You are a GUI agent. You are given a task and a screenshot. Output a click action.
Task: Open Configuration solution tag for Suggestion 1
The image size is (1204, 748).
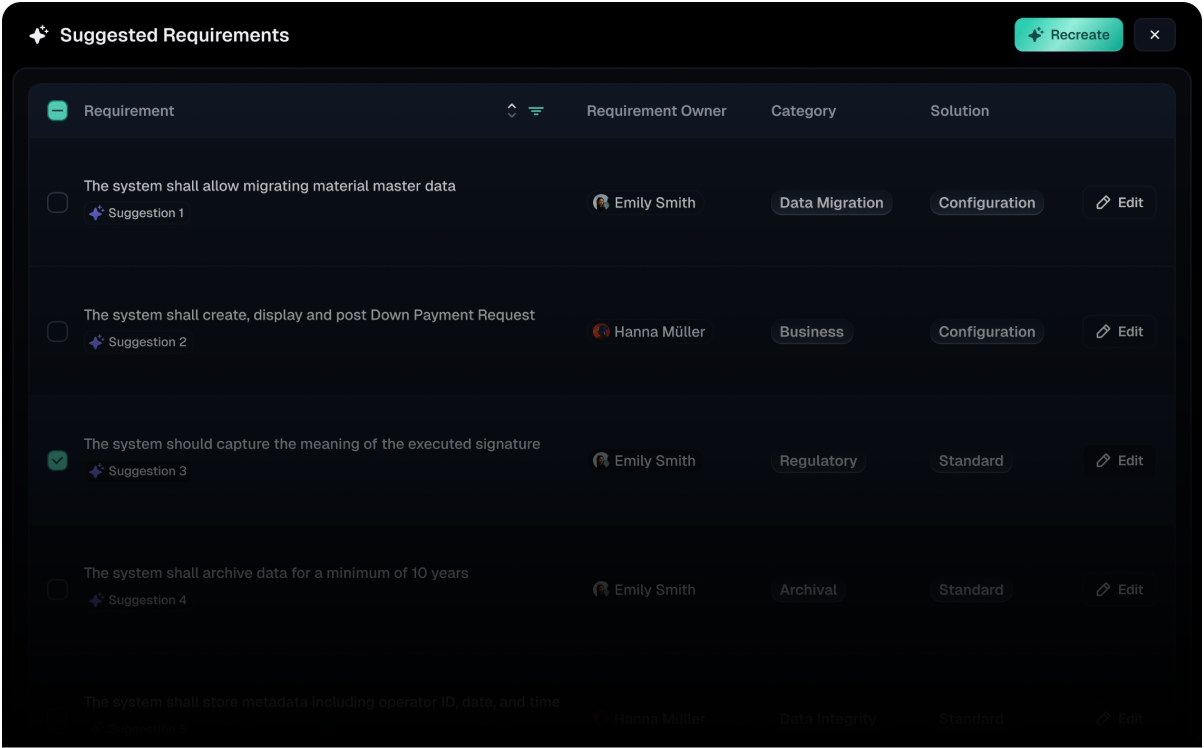(x=986, y=203)
